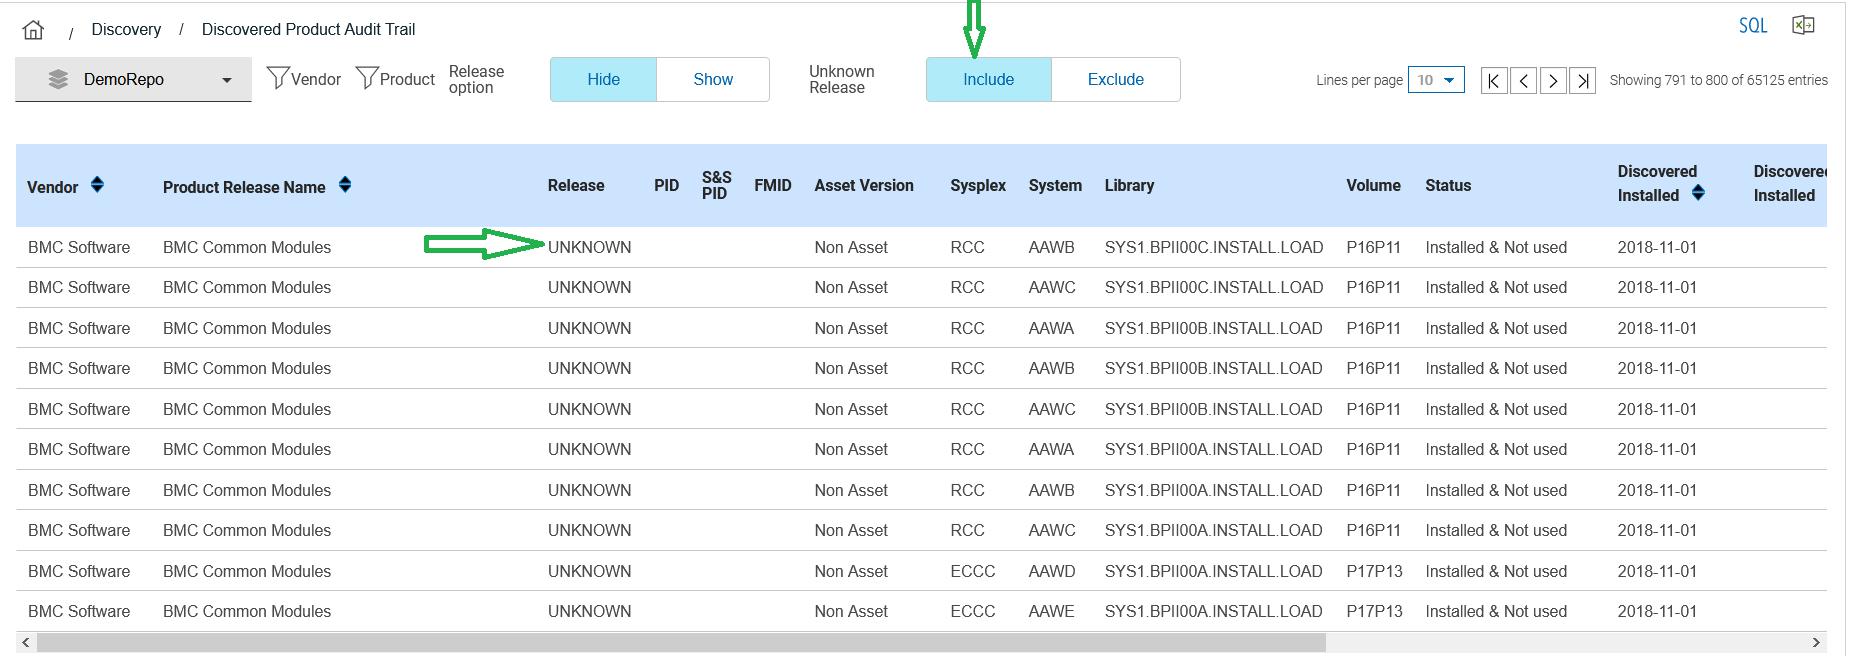1862x660 pixels.
Task: Go to next page of entries
Action: pyautogui.click(x=1553, y=81)
